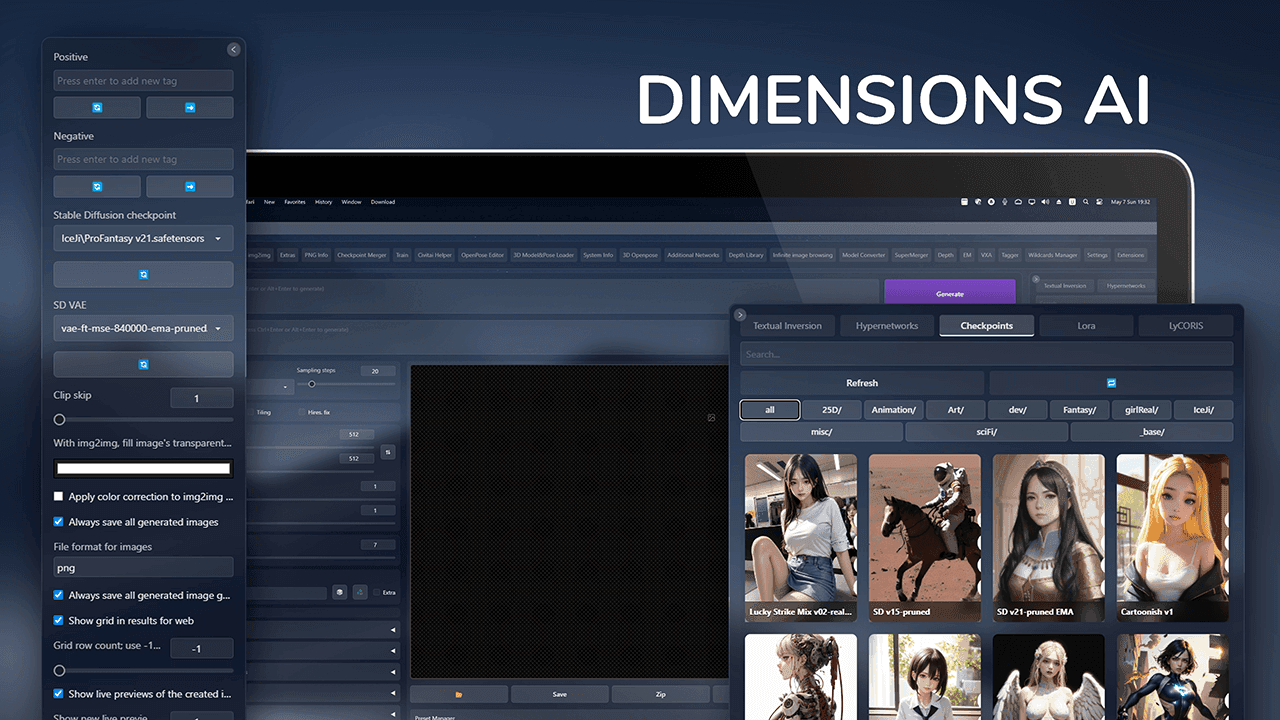Select the SD v15-pruned checkpoint thumbnail

pyautogui.click(x=924, y=539)
